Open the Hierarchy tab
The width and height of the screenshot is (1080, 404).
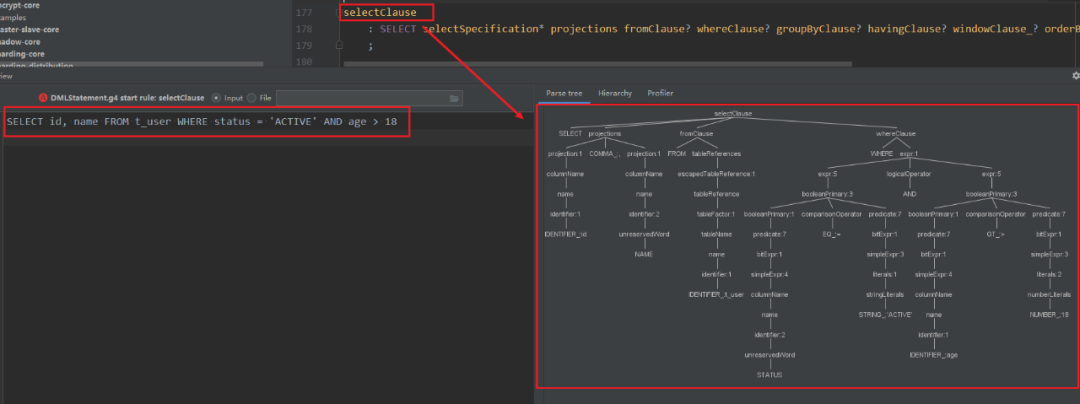pyautogui.click(x=615, y=94)
